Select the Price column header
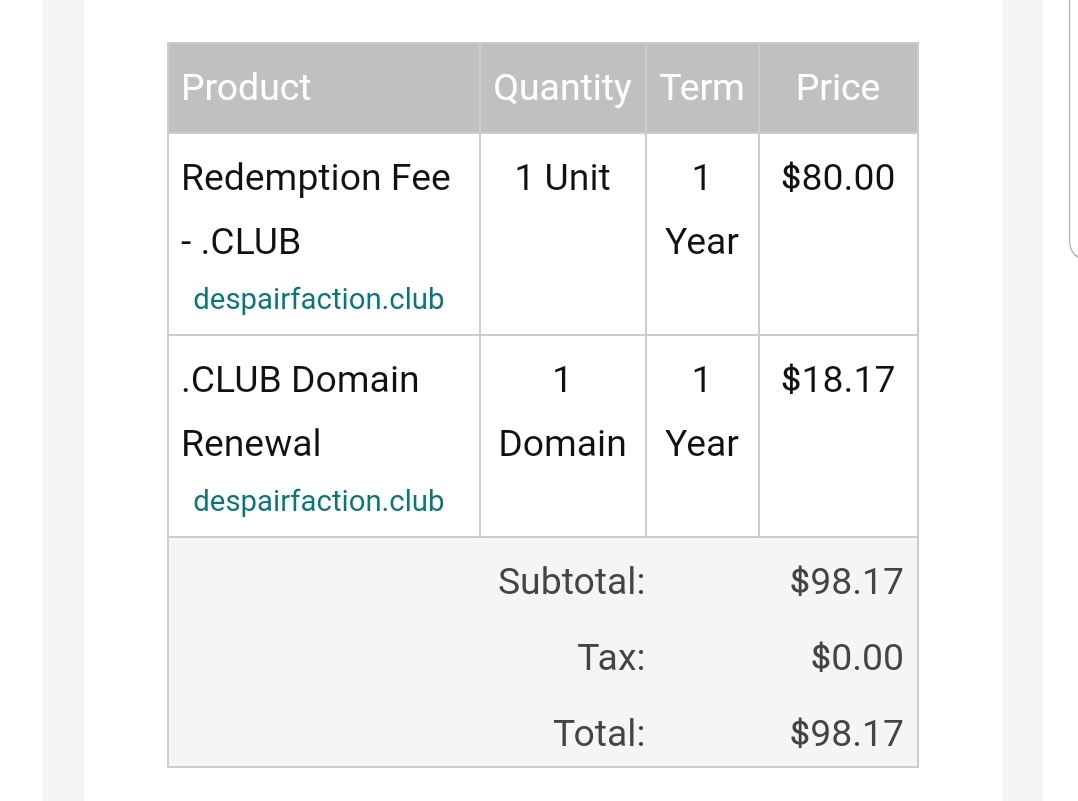The height and width of the screenshot is (801, 1078). point(838,87)
